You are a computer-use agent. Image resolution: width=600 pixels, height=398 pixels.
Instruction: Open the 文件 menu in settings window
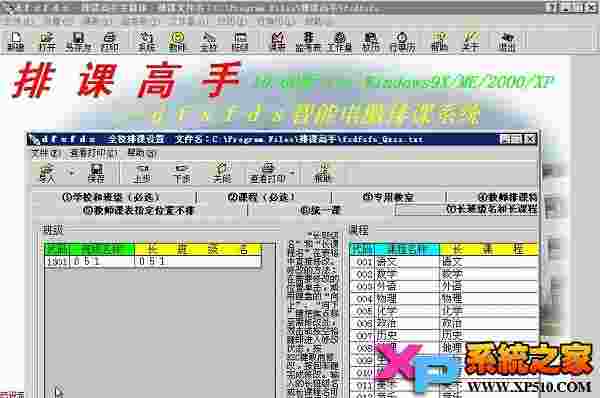pos(45,153)
